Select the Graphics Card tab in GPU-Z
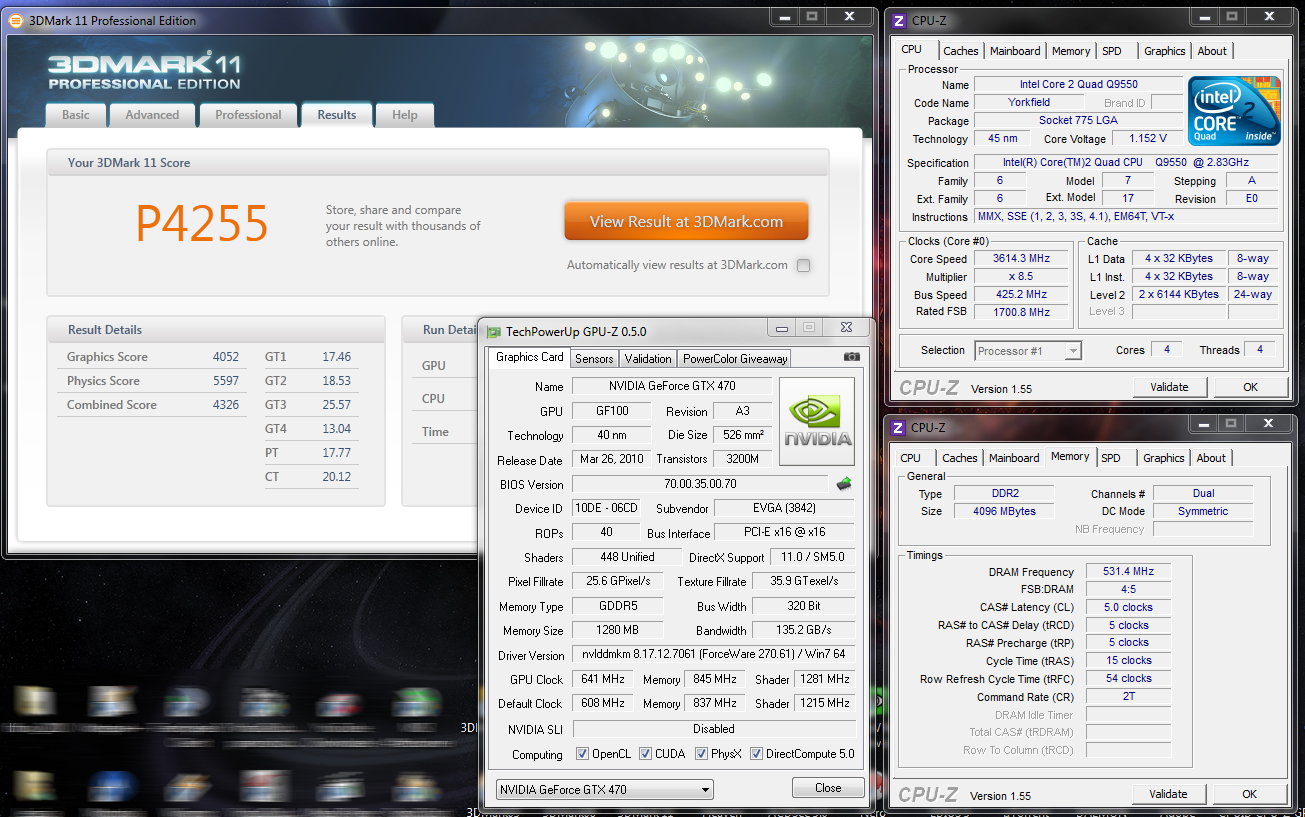1305x817 pixels. coord(530,357)
